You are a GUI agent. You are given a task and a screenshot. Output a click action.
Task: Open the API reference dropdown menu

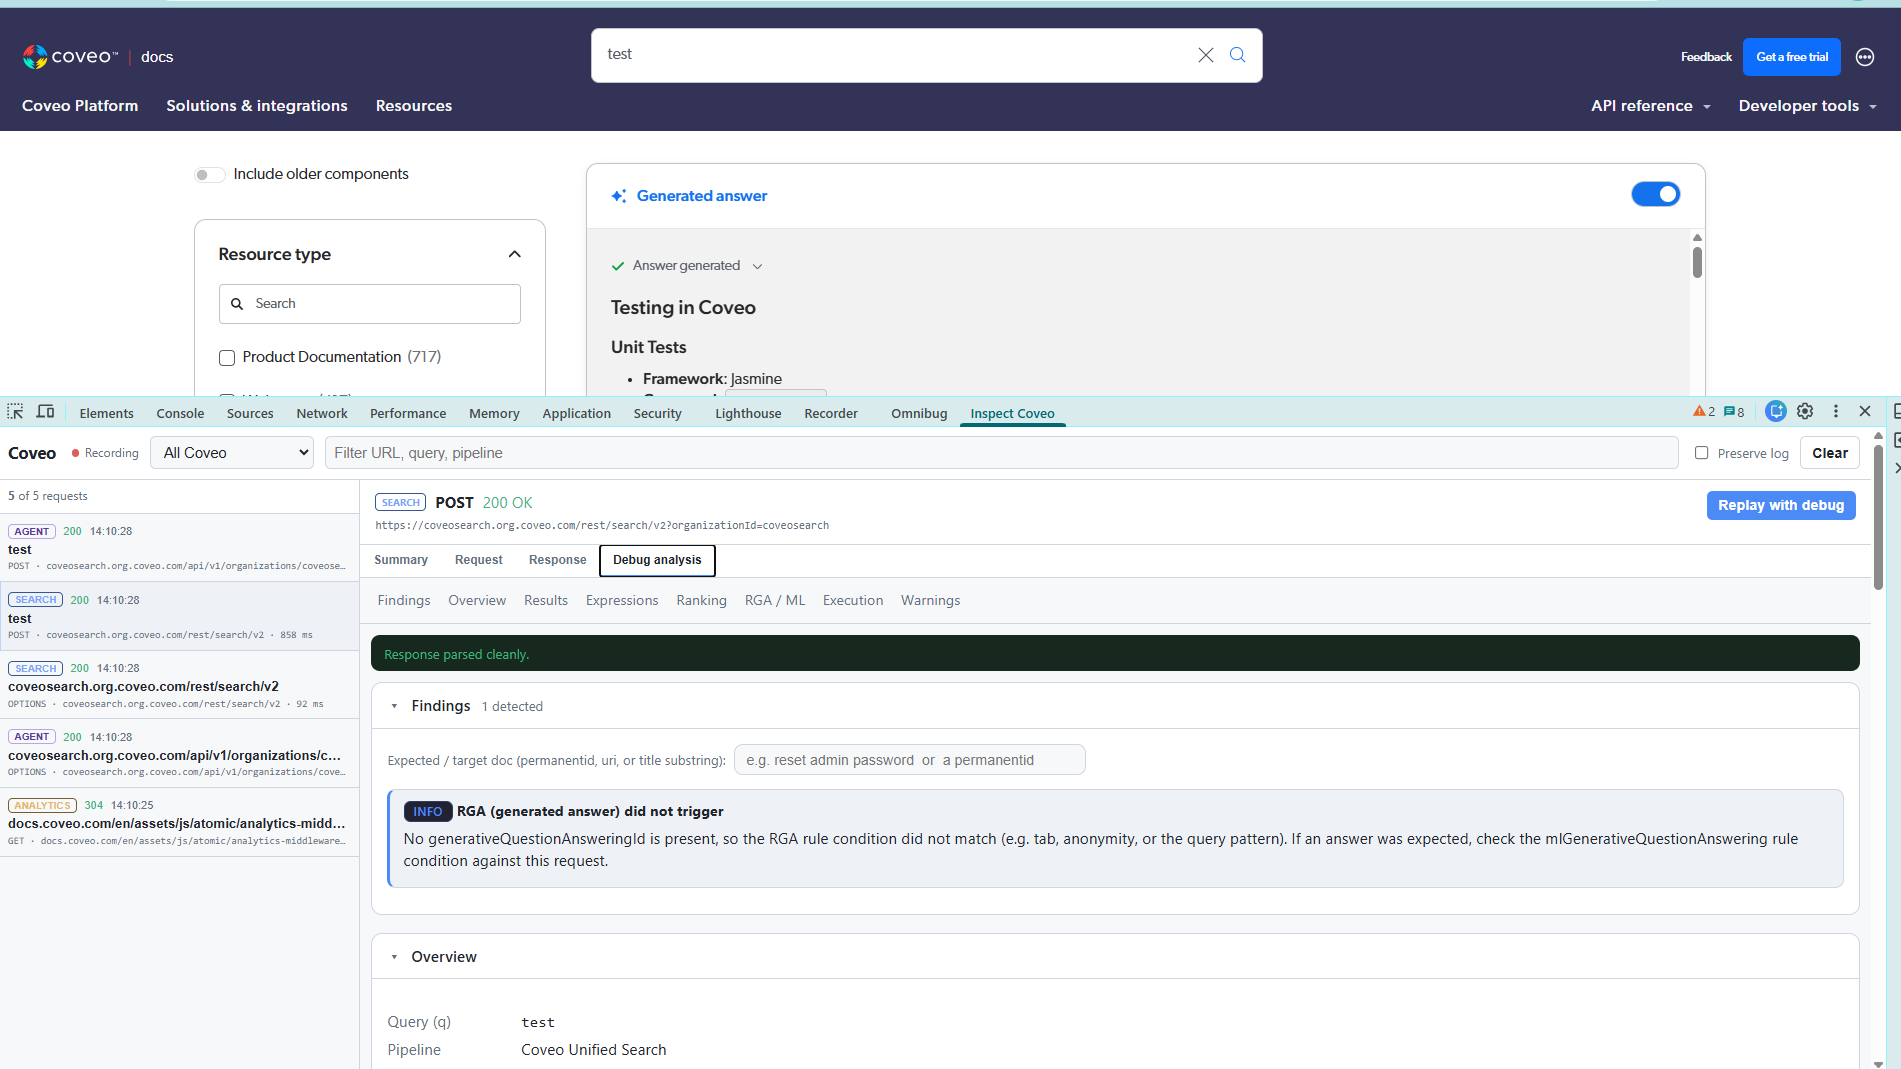point(1651,106)
